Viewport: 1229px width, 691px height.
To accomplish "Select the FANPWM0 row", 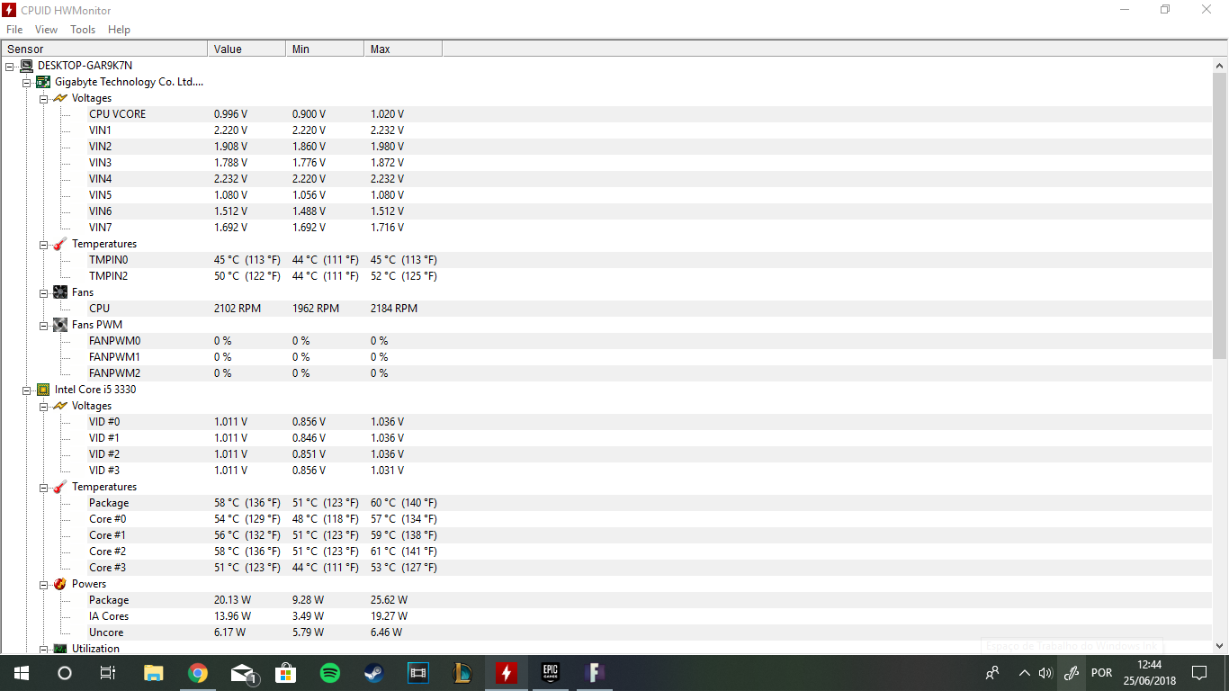I will coord(606,341).
